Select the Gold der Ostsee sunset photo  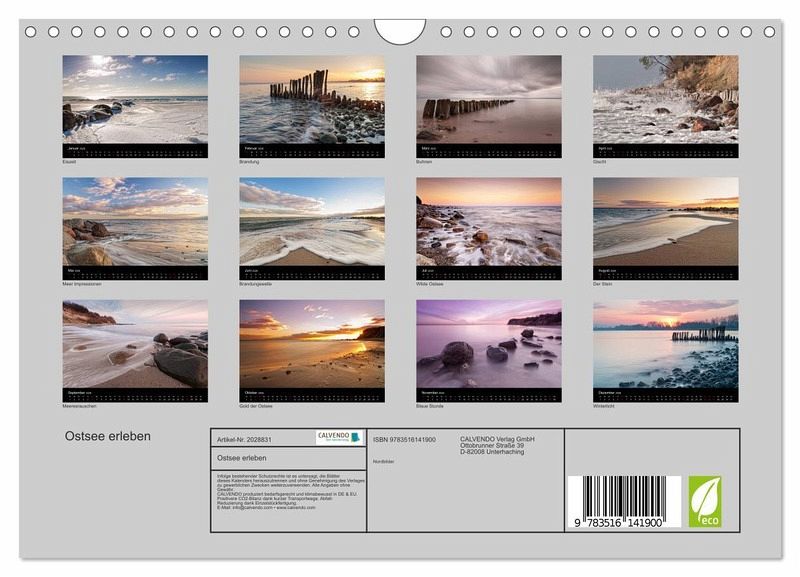click(x=311, y=345)
